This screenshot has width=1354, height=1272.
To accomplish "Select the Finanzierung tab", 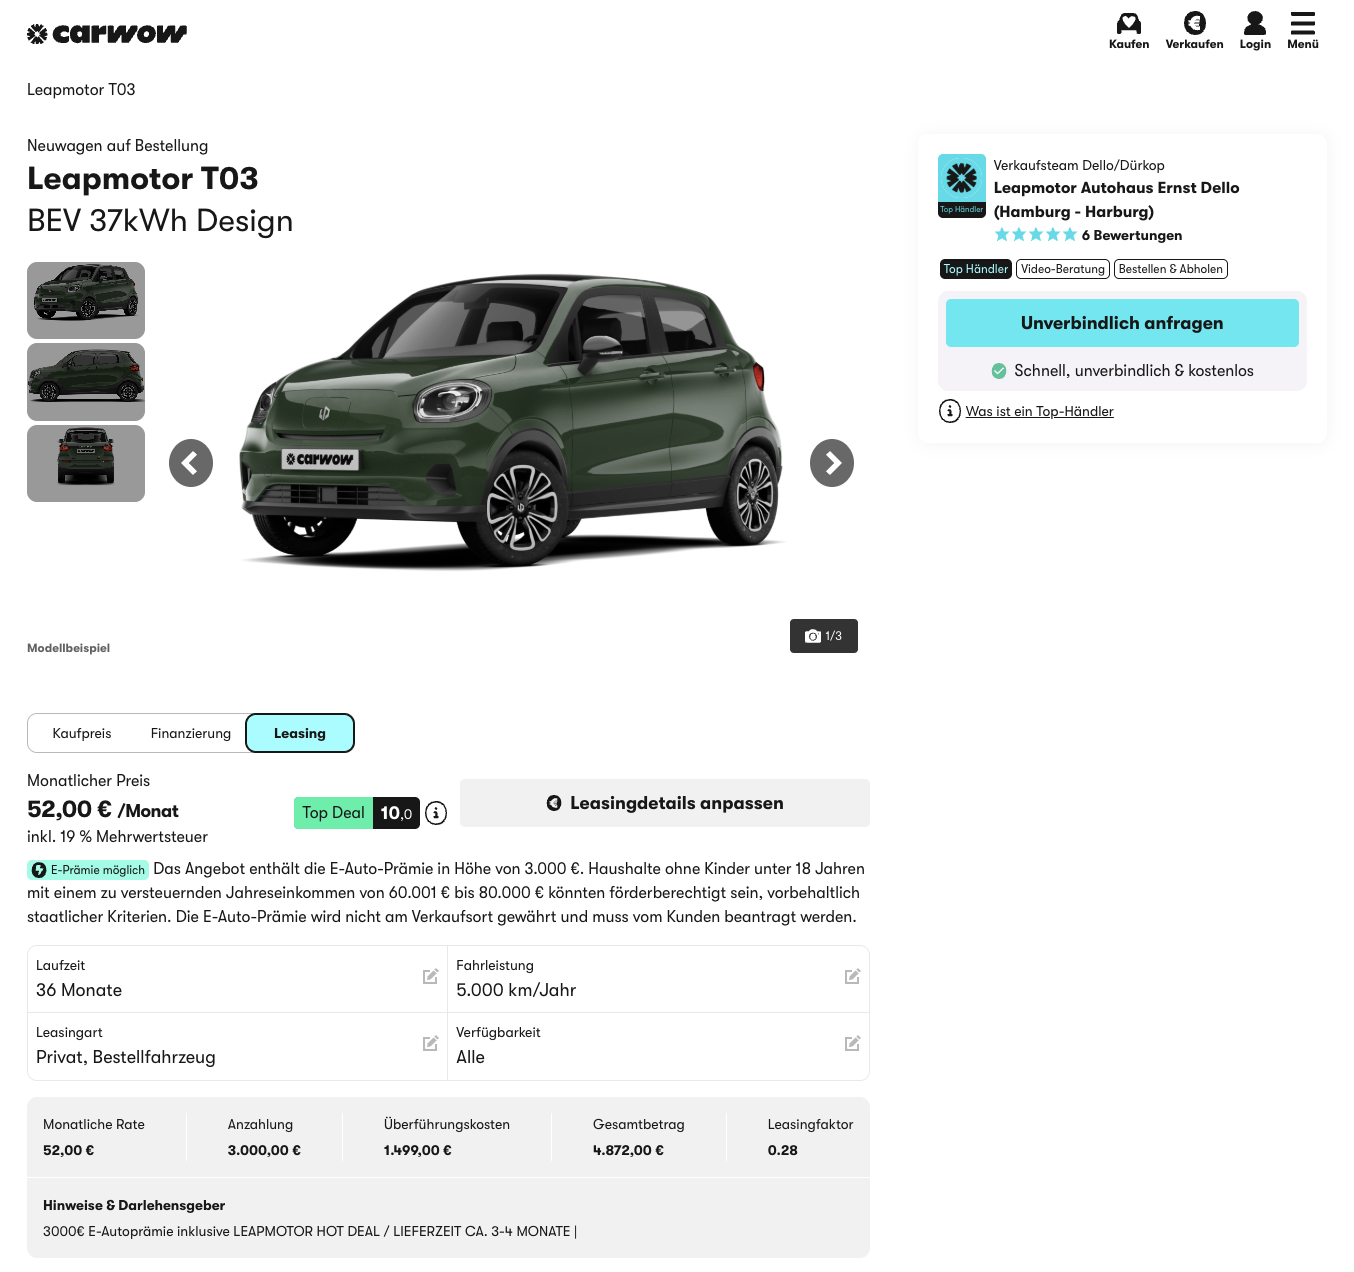I will click(190, 733).
